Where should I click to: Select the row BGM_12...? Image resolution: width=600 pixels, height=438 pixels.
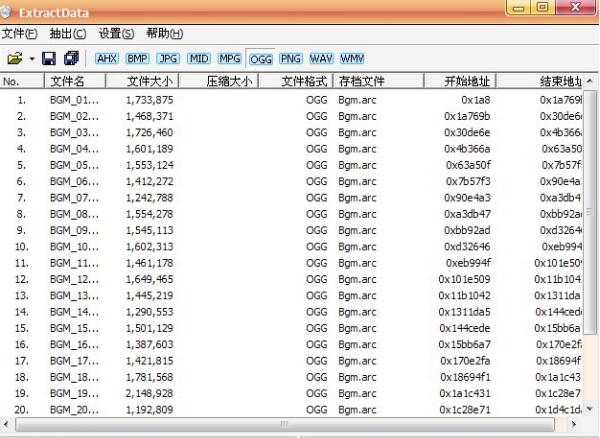[292, 279]
